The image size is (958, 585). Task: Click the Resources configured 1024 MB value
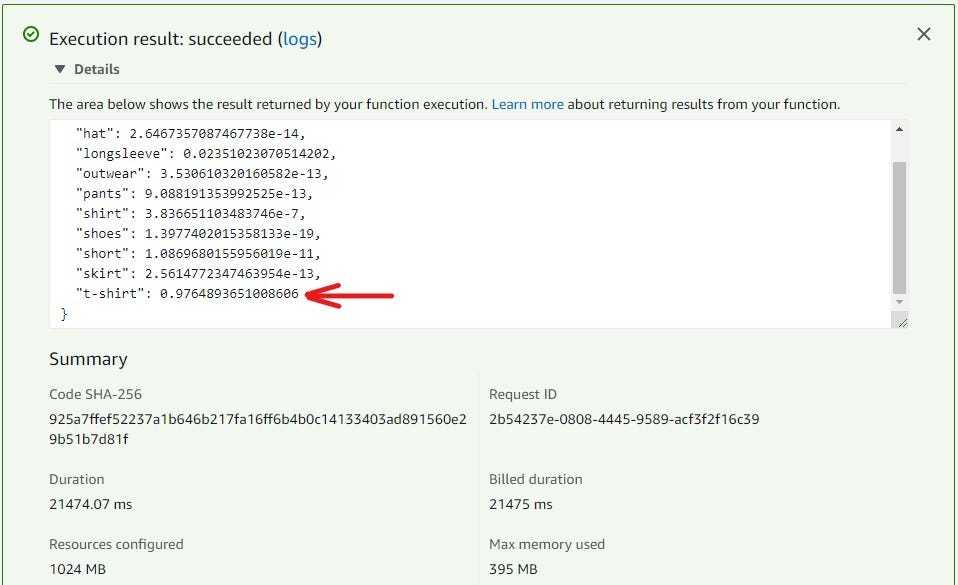[78, 569]
